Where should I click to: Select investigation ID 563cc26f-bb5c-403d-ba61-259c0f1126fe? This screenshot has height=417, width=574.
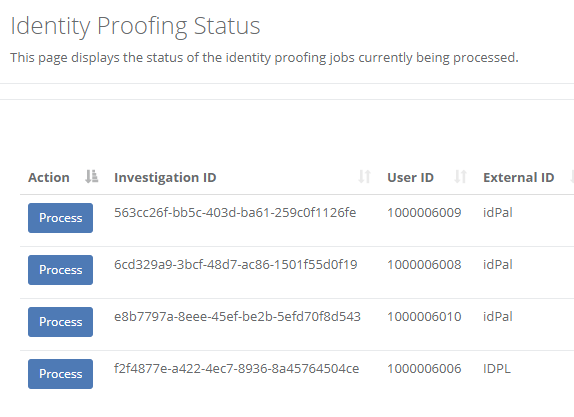click(x=235, y=213)
